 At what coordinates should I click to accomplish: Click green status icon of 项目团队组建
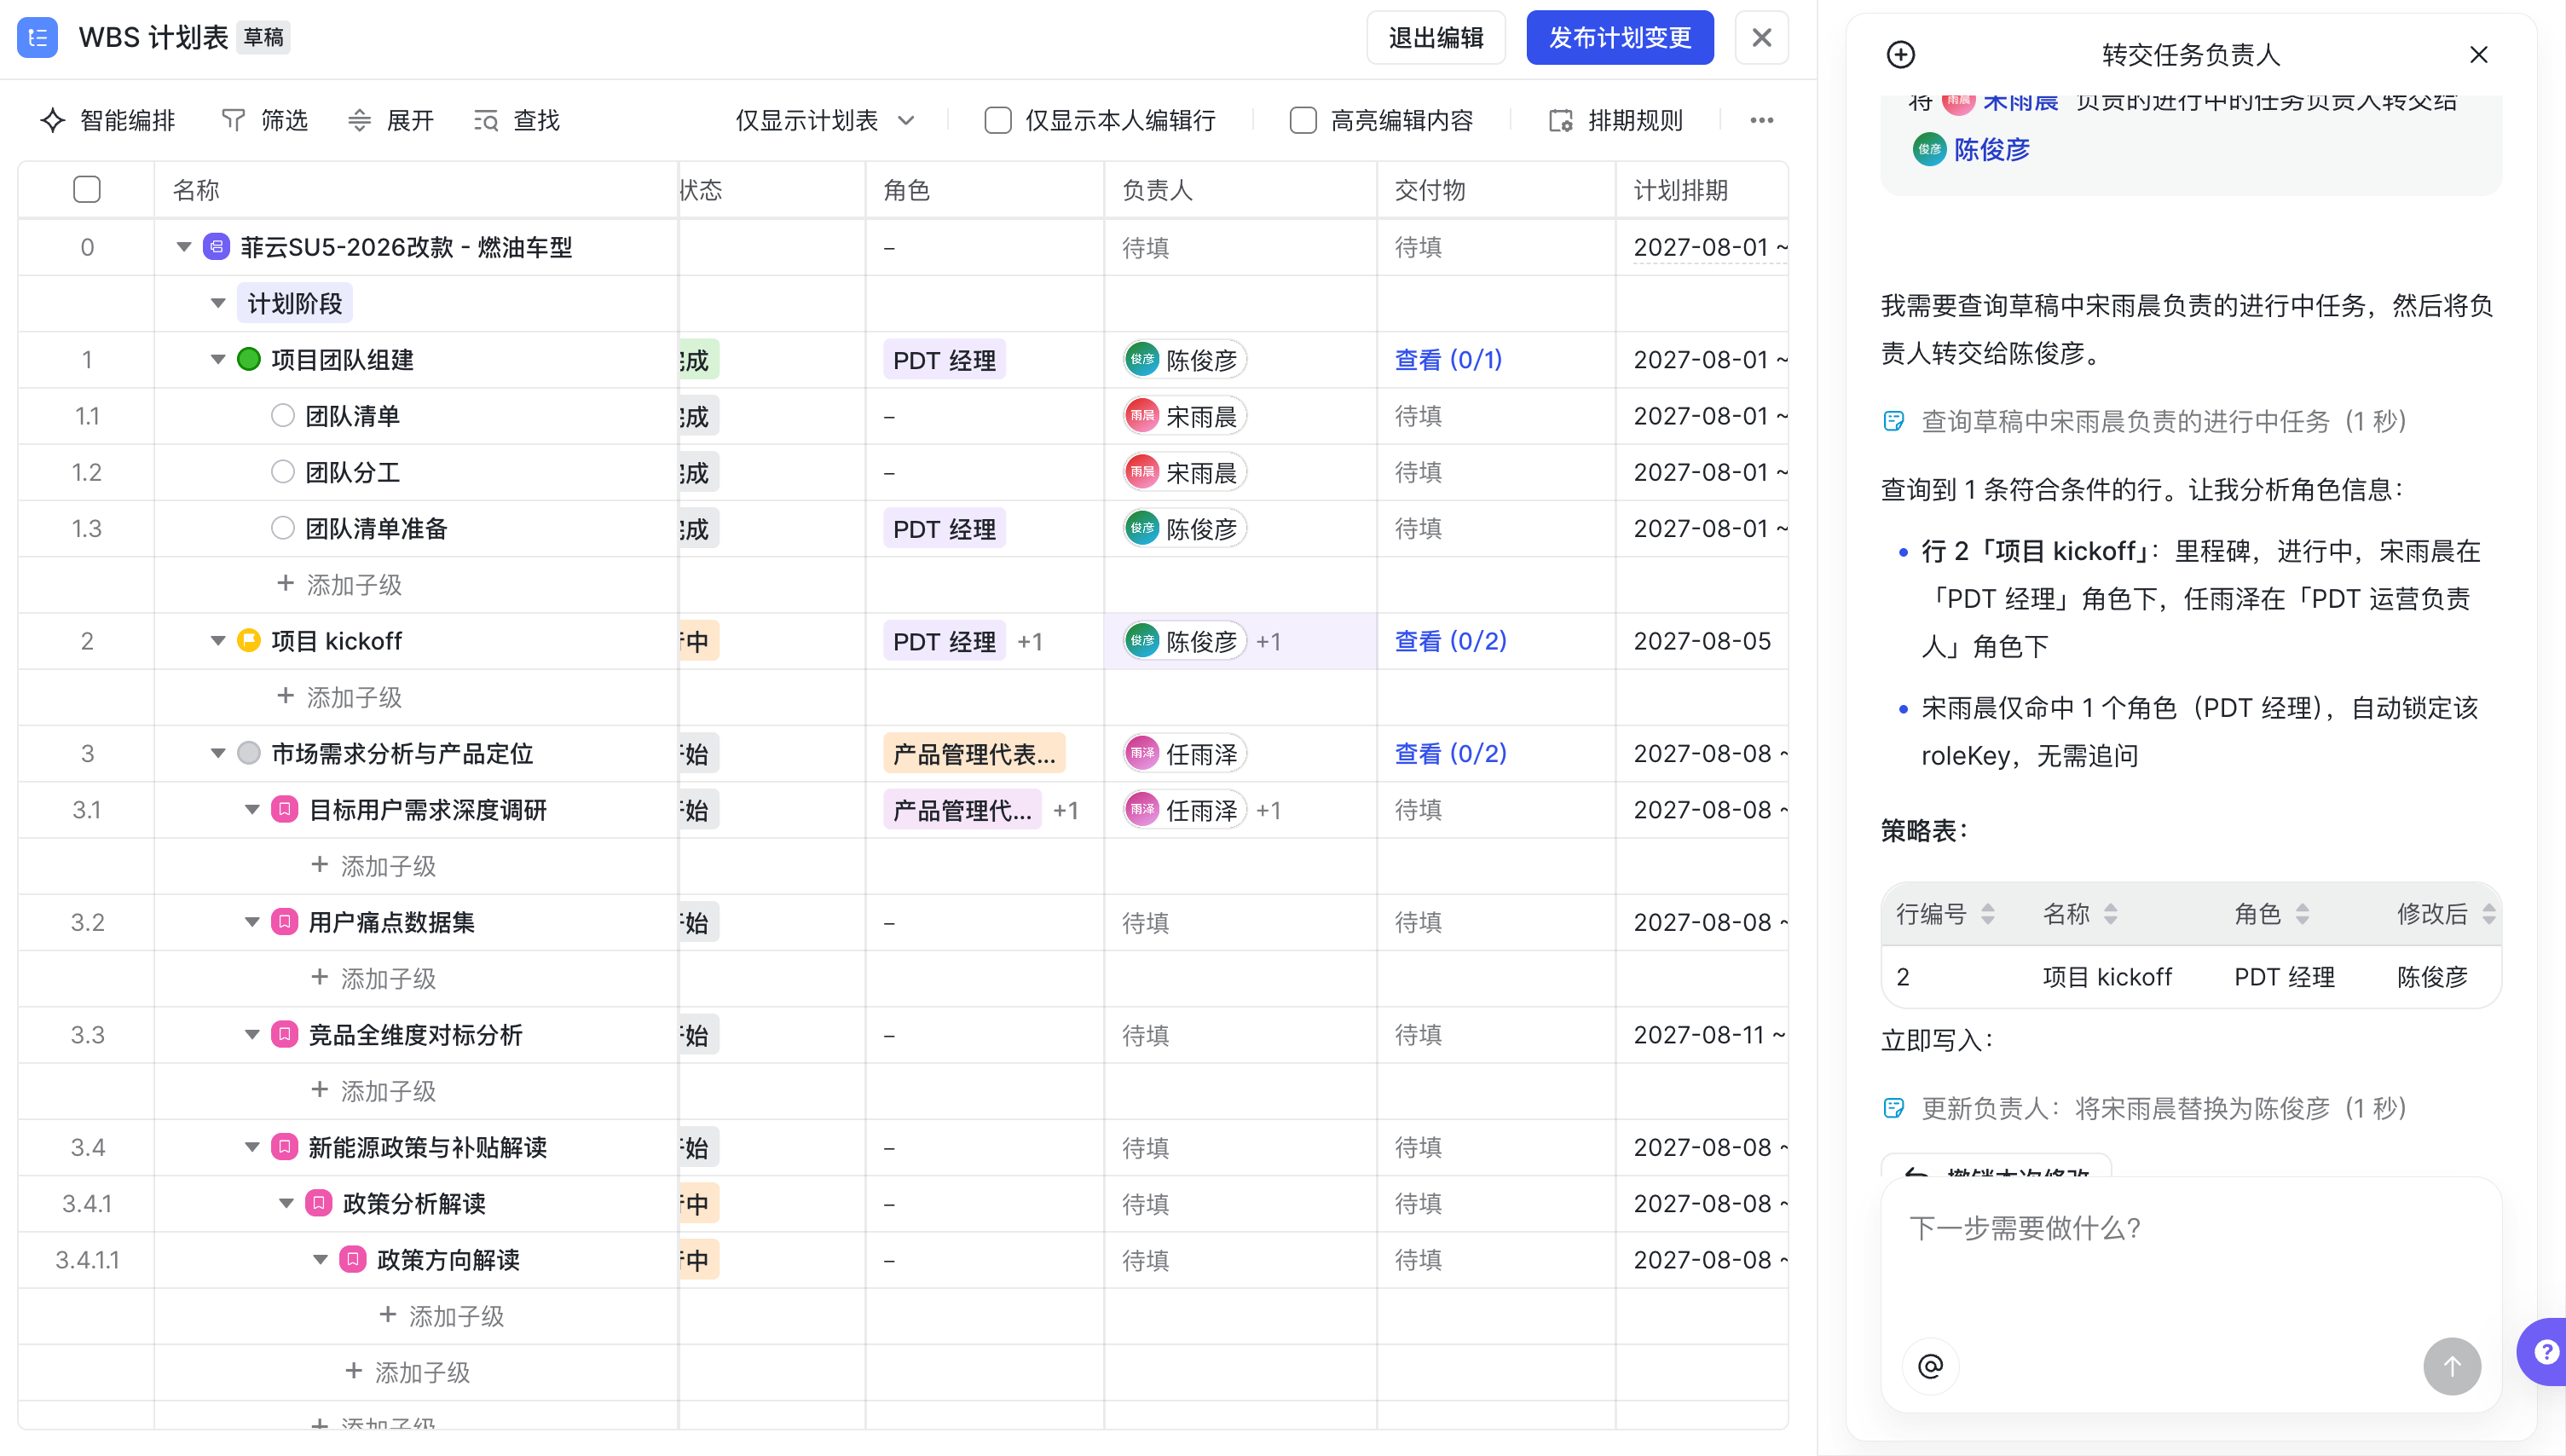[249, 359]
